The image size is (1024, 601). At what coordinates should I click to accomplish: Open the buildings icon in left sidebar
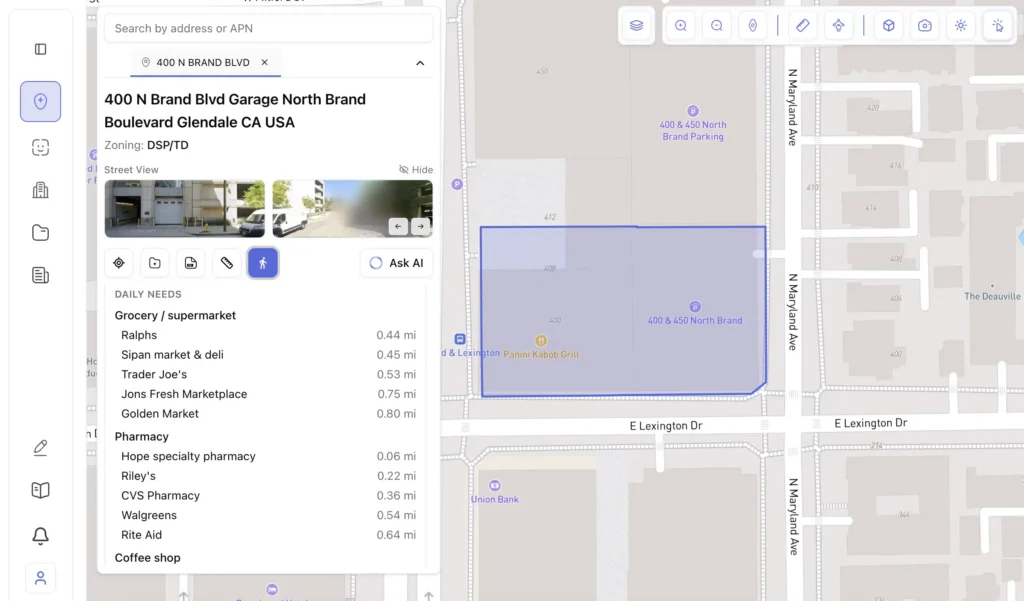[40, 190]
